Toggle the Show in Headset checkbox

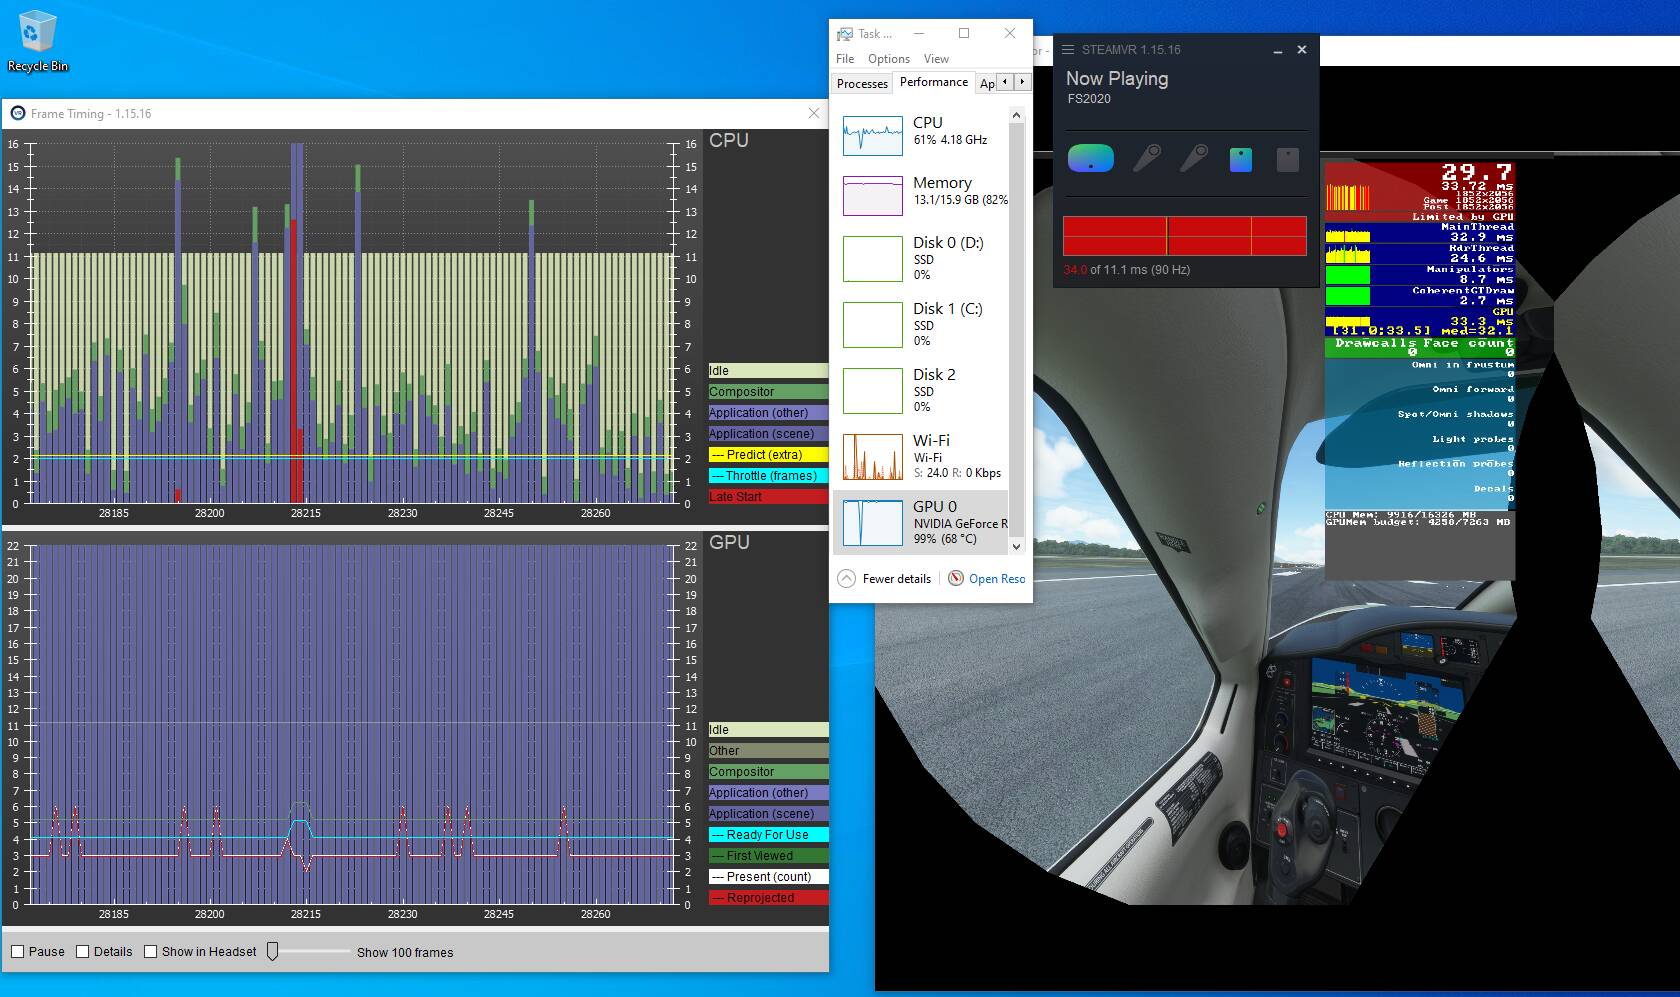click(151, 952)
